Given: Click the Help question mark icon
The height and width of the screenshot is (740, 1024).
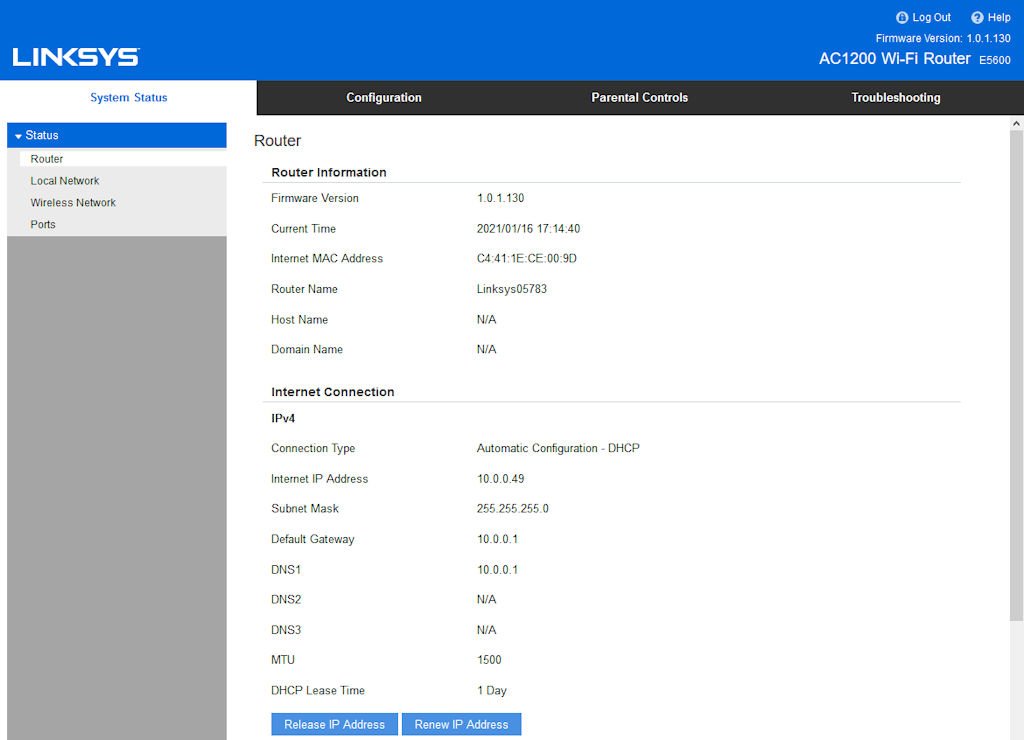Looking at the screenshot, I should 977,18.
